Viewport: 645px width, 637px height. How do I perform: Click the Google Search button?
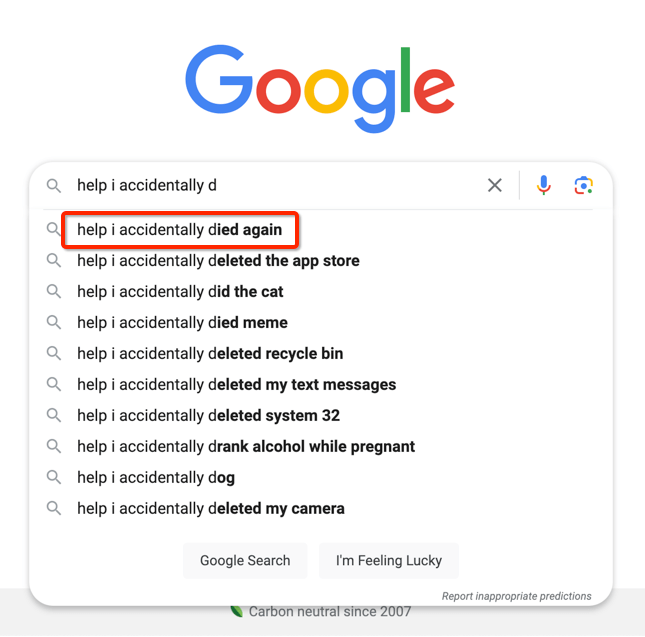point(245,561)
